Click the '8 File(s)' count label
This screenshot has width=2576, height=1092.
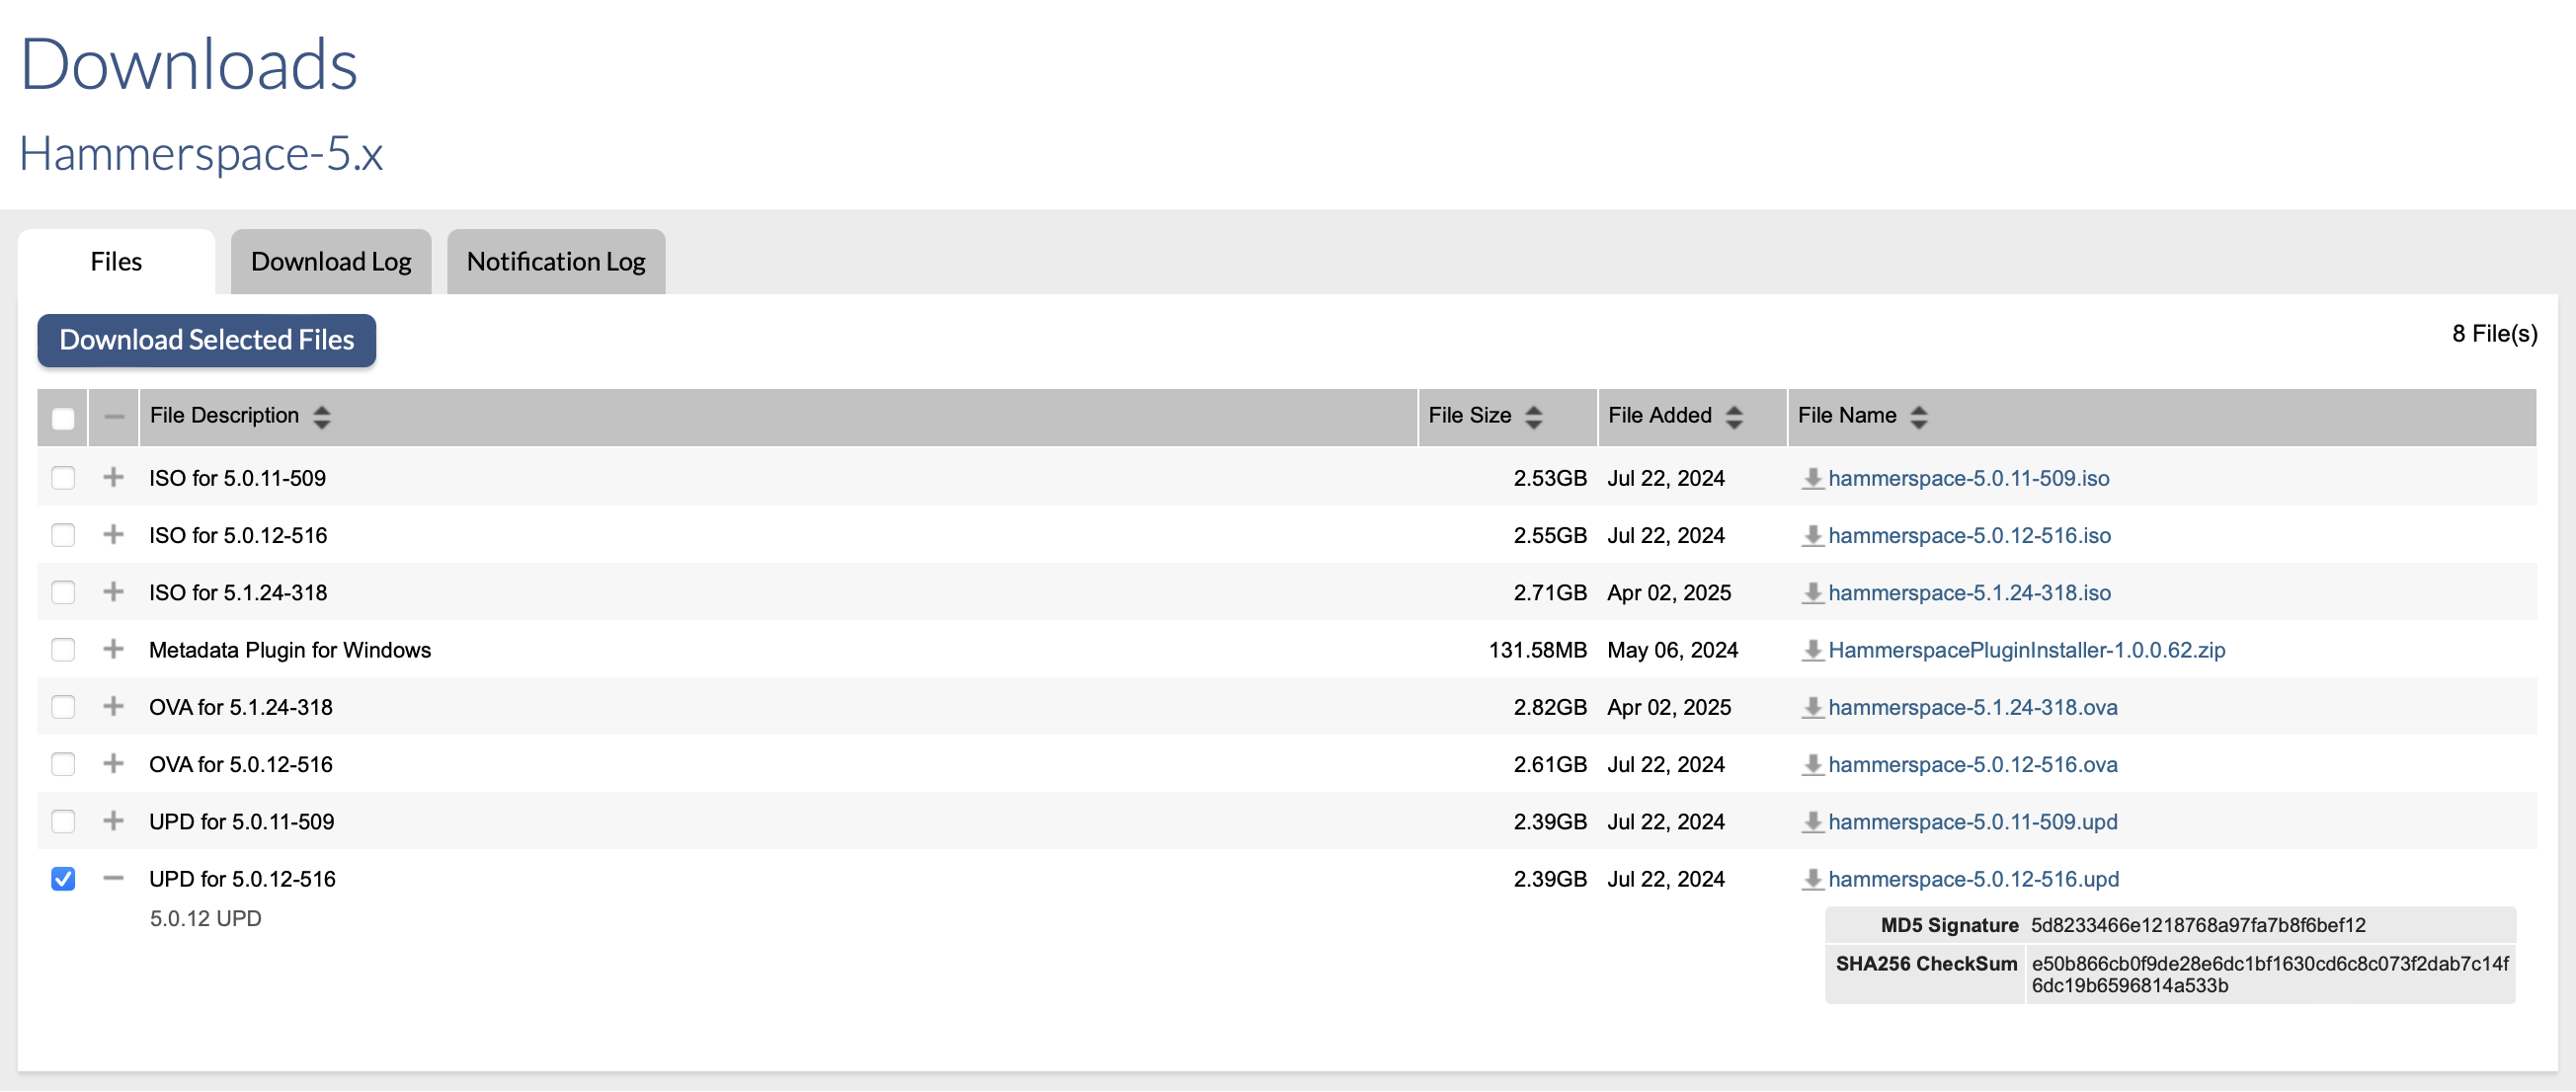coord(2494,334)
